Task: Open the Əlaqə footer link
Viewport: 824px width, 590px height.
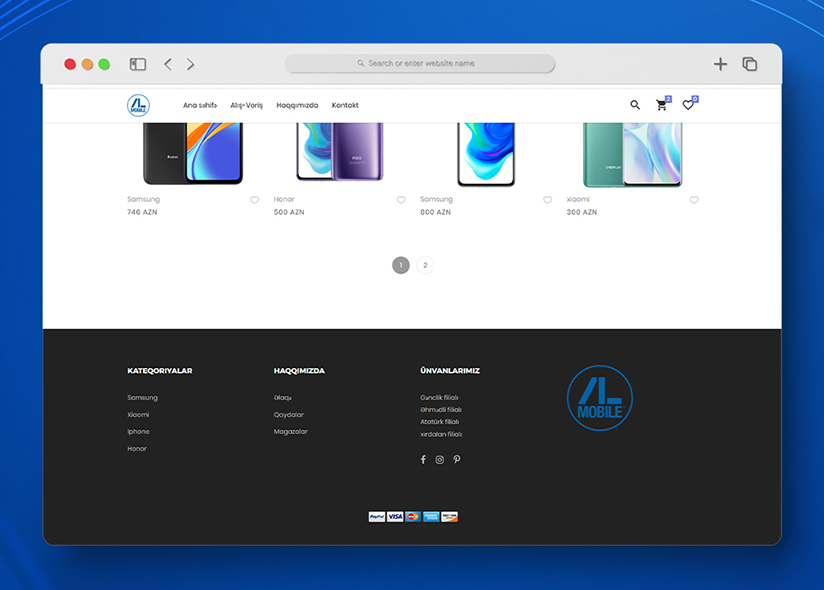Action: click(x=283, y=398)
